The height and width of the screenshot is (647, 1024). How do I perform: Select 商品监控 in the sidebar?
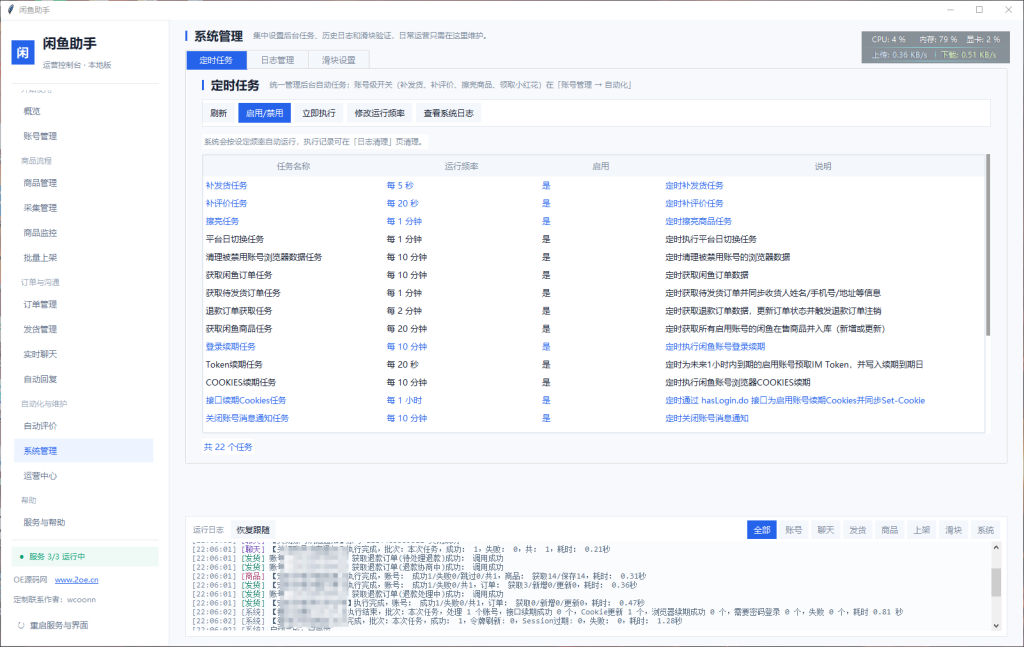click(84, 233)
